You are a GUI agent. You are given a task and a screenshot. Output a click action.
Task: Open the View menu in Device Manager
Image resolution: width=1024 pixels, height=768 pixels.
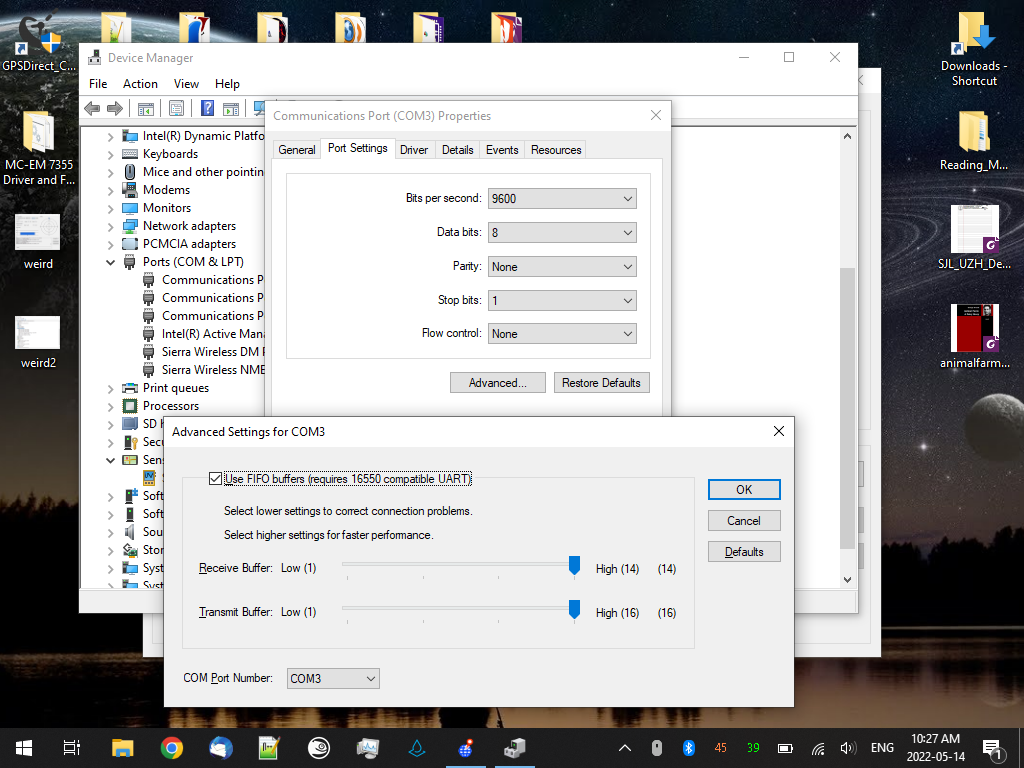pyautogui.click(x=186, y=84)
